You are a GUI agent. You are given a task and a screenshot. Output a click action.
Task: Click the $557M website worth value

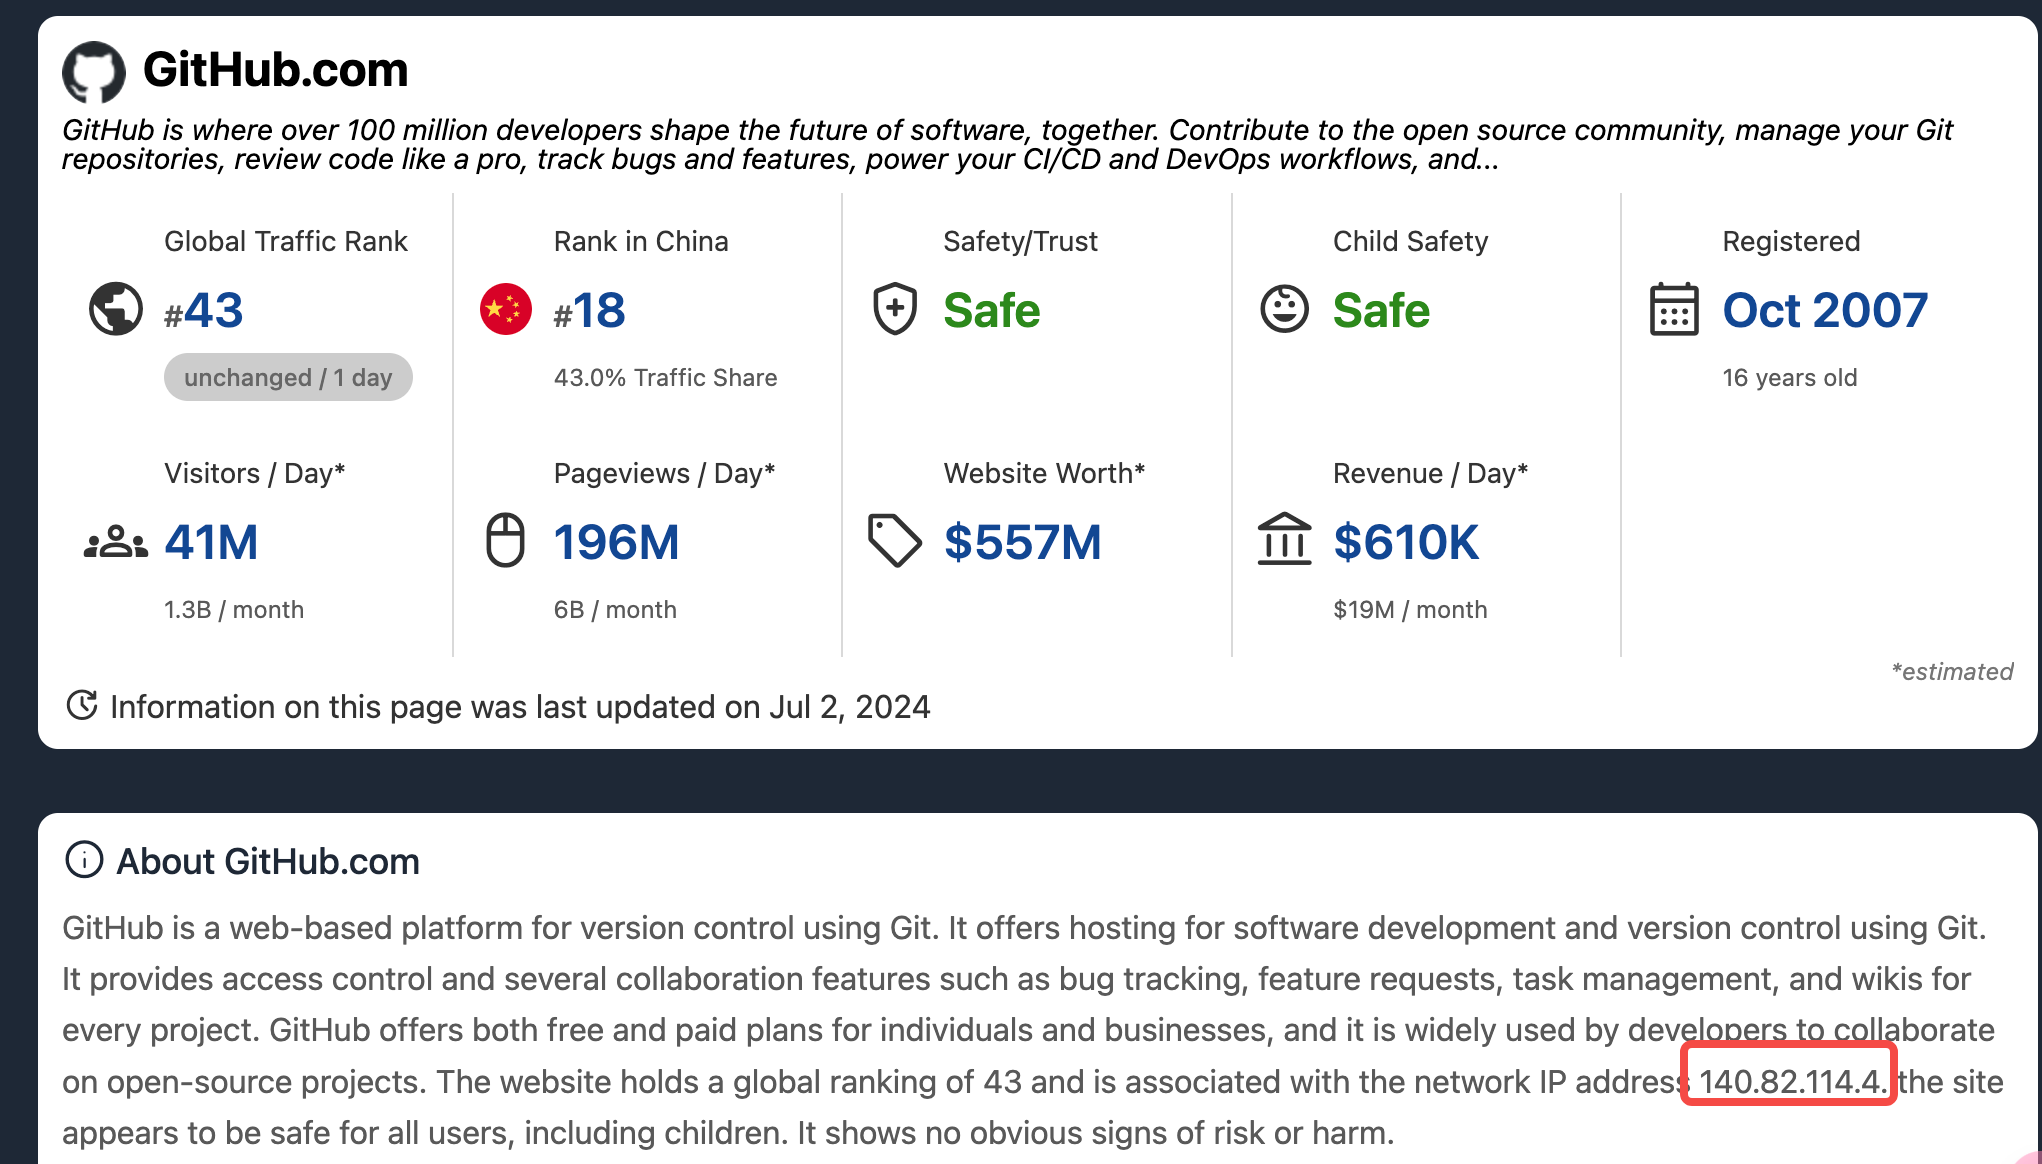pyautogui.click(x=1022, y=542)
